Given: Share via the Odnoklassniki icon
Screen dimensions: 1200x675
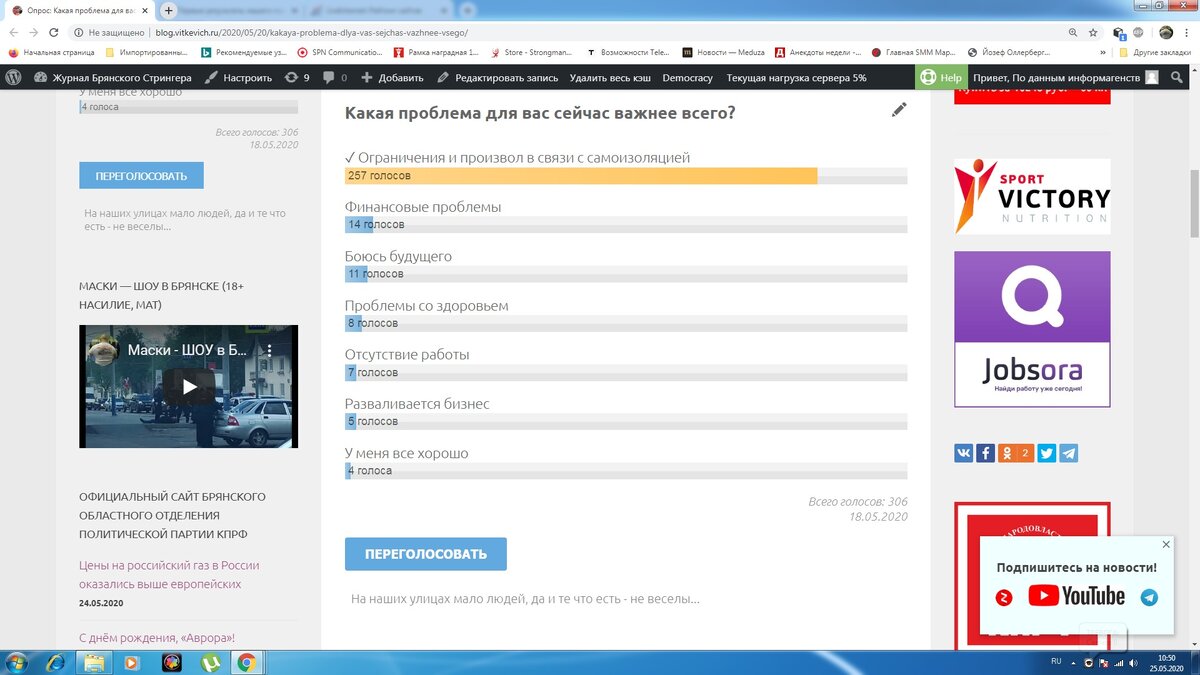Looking at the screenshot, I should coord(1016,453).
